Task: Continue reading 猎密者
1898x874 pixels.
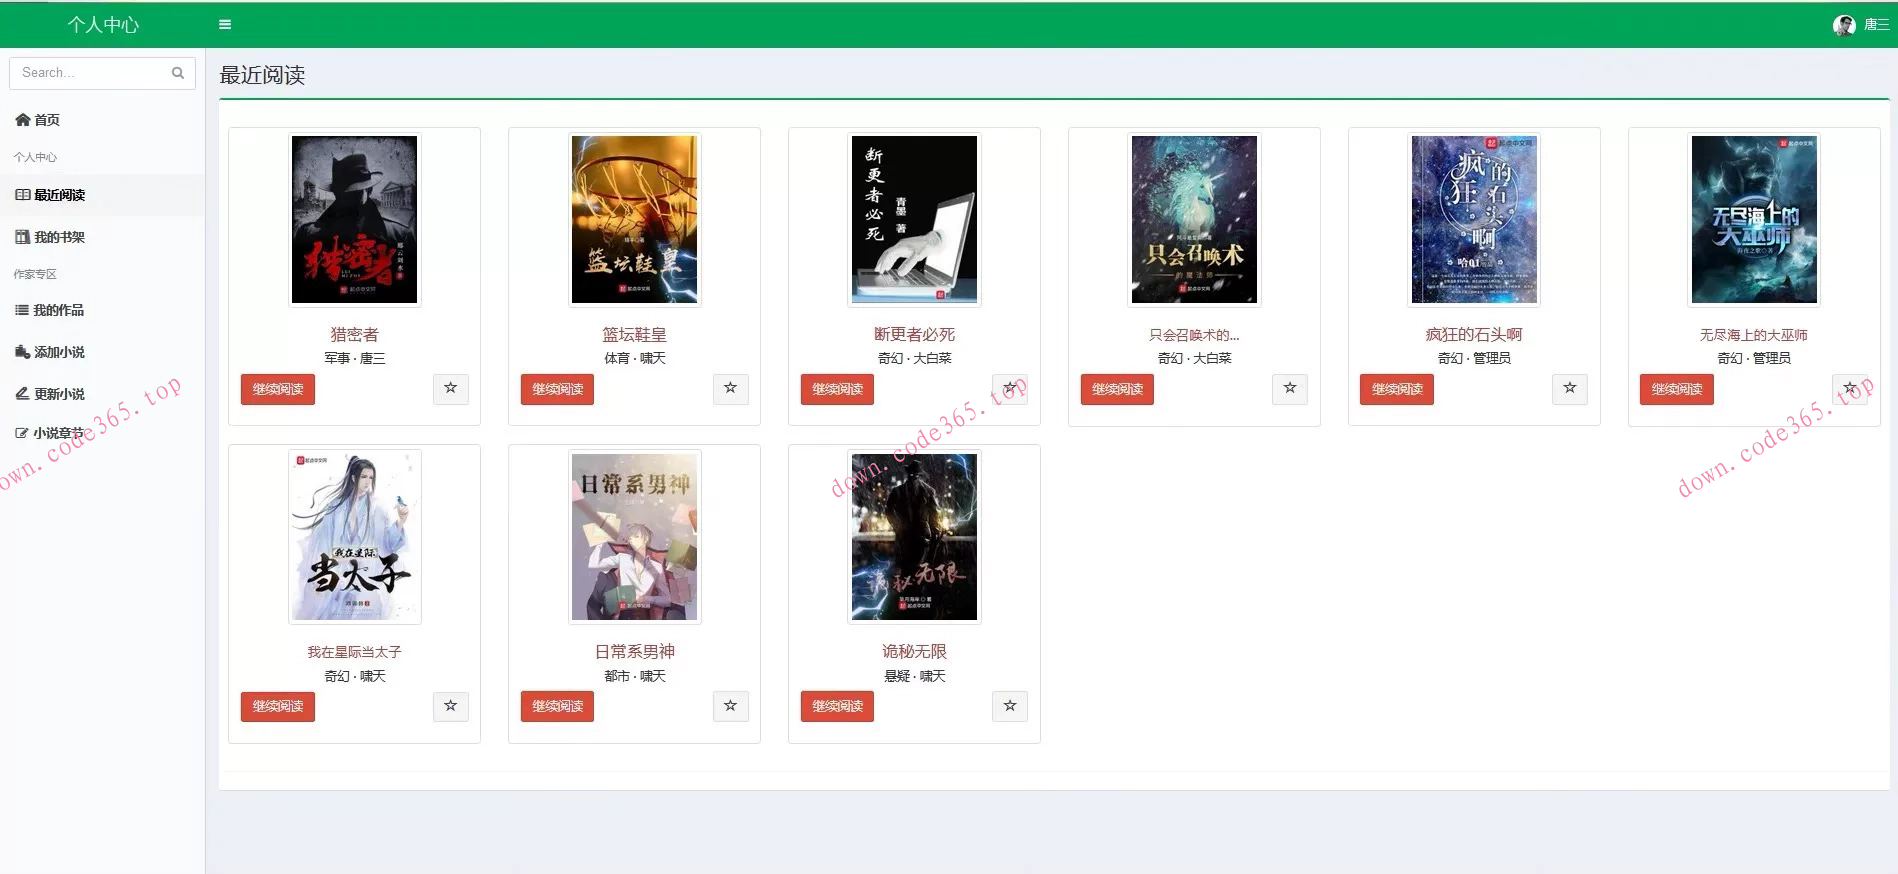Action: click(x=278, y=389)
